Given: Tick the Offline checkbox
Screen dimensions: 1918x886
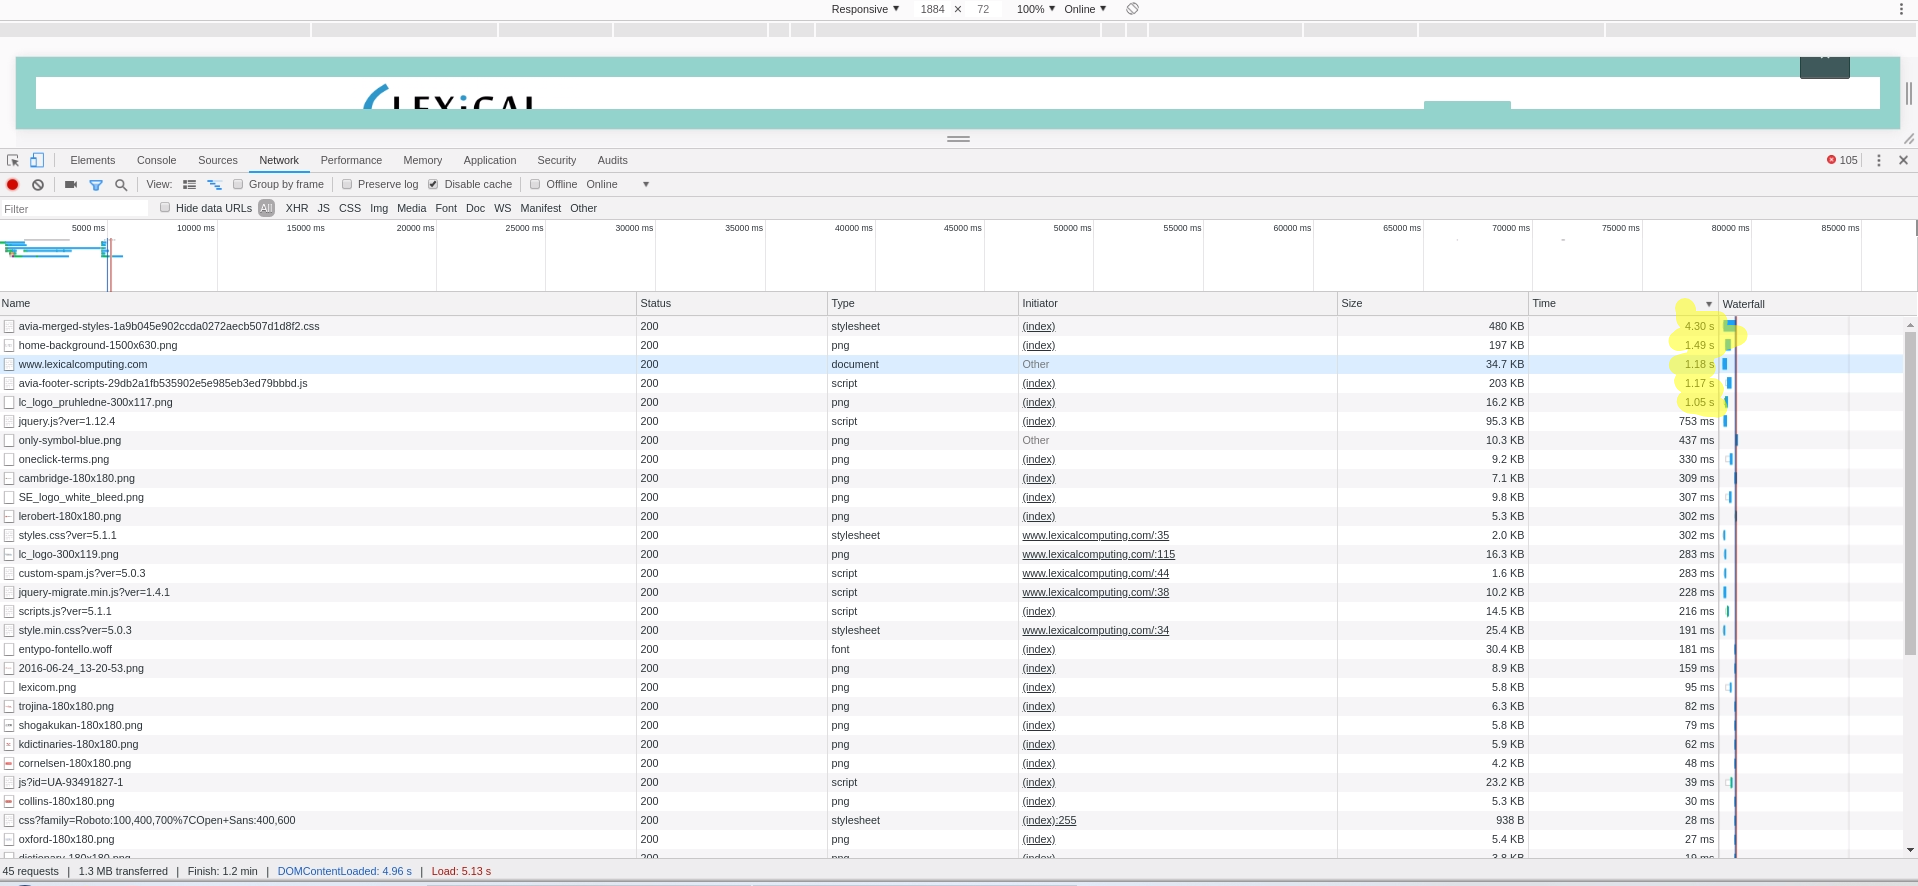Looking at the screenshot, I should [535, 184].
